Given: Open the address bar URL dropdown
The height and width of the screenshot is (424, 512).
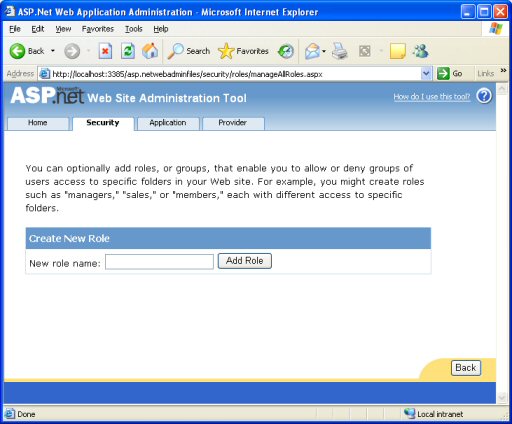Looking at the screenshot, I should (x=426, y=73).
